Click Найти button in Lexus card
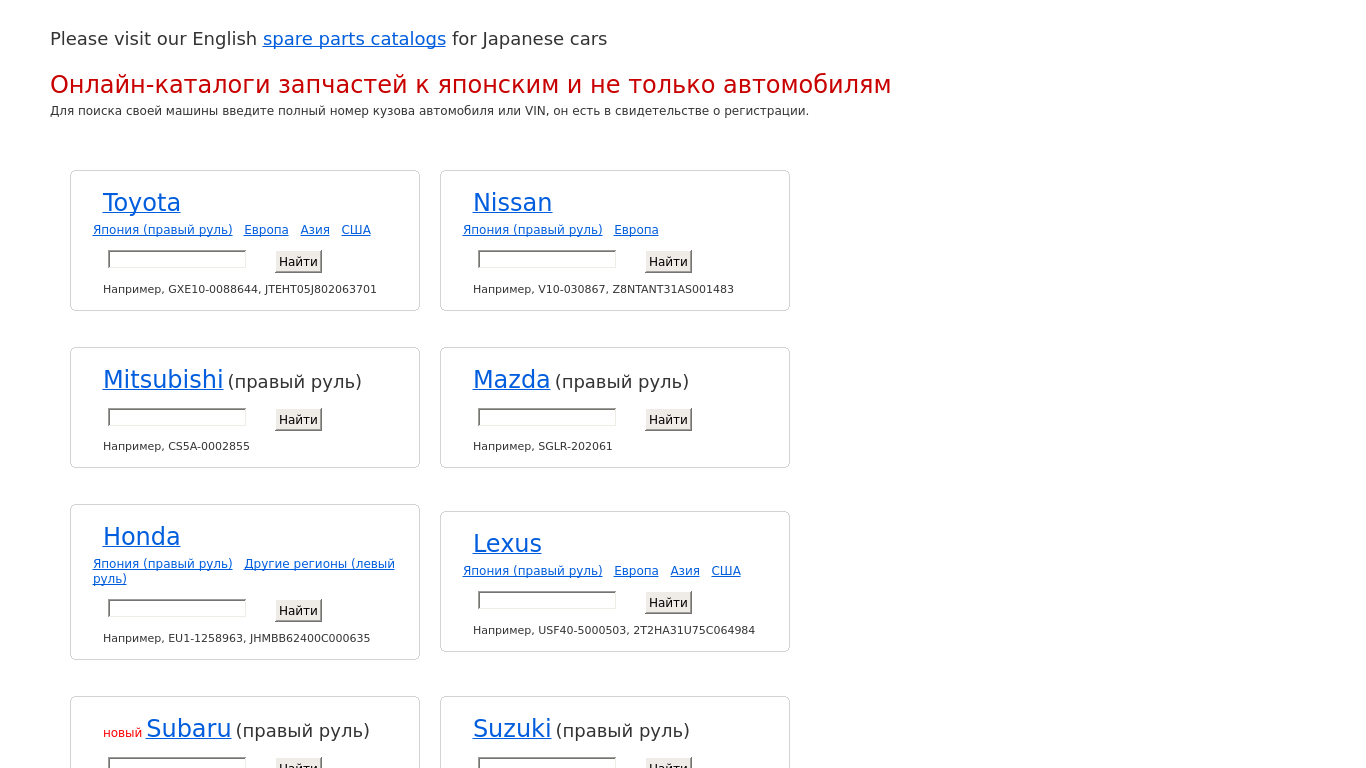 668,602
